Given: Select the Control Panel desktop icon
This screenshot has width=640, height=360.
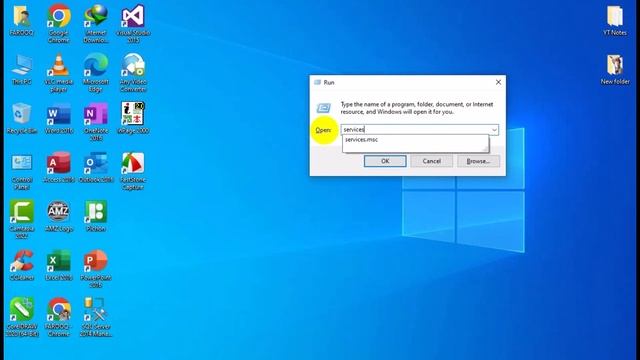Looking at the screenshot, I should coord(22,171).
